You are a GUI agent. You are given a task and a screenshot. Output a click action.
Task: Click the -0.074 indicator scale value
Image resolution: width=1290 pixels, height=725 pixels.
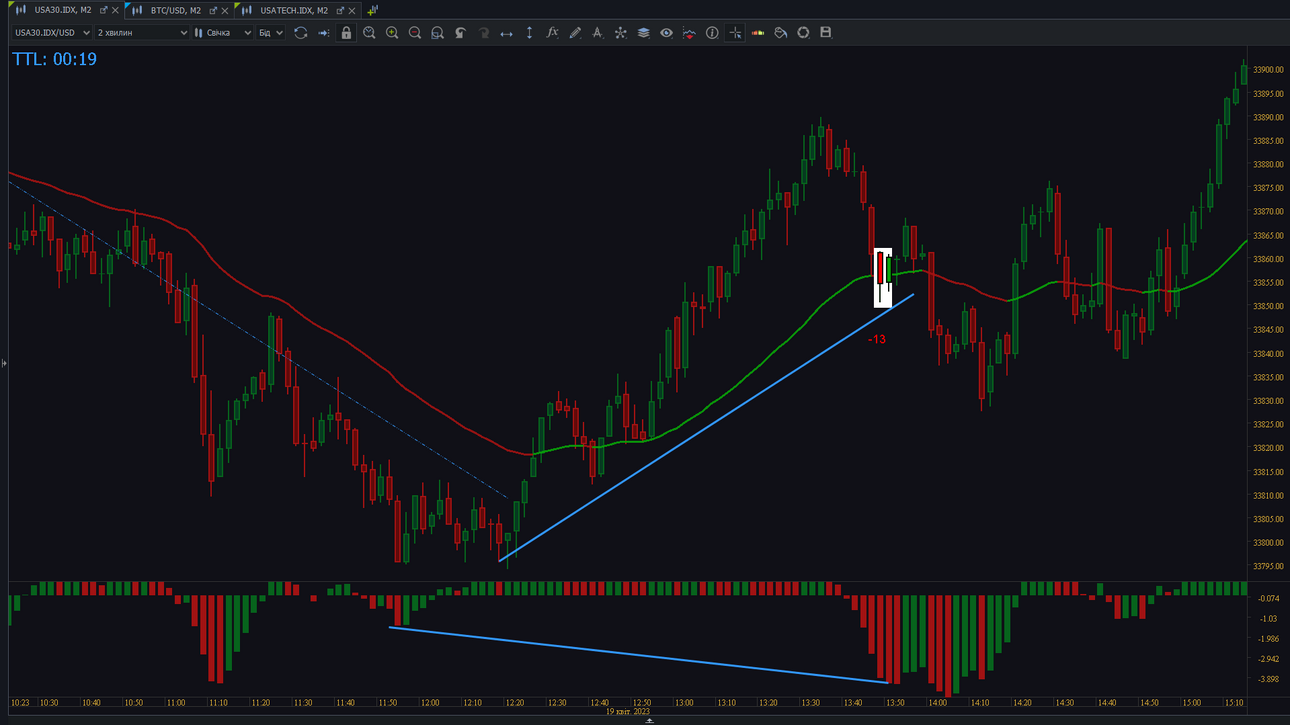tap(1268, 599)
